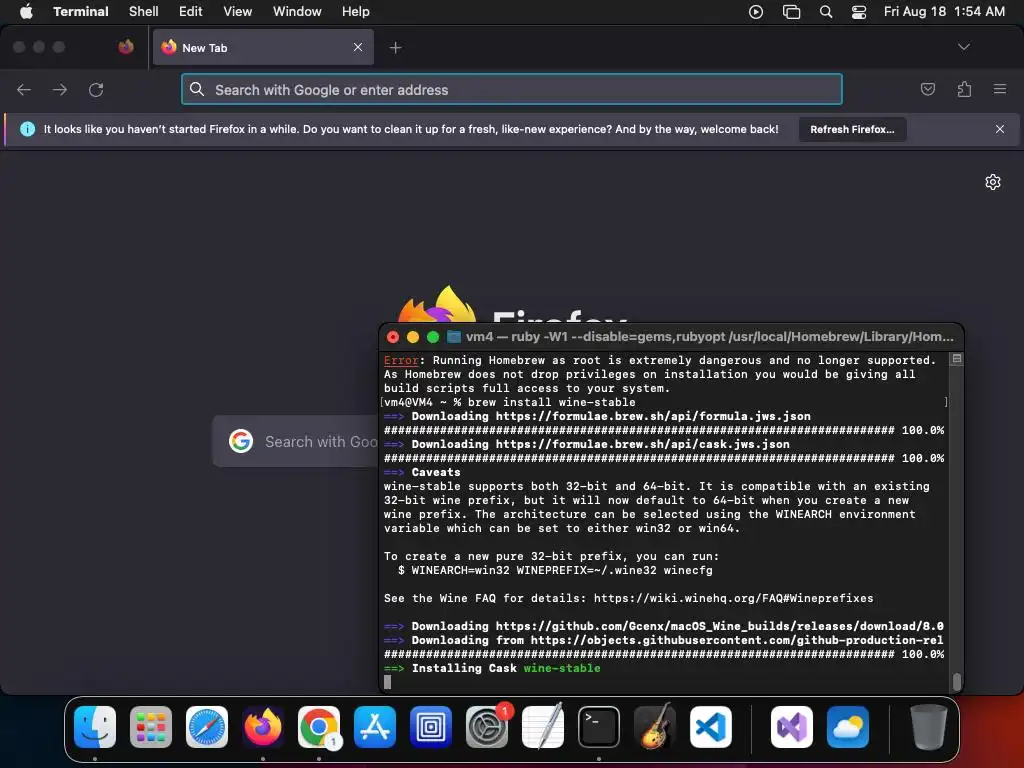The width and height of the screenshot is (1024, 768).
Task: Click the Refresh Firefox… button
Action: [852, 129]
